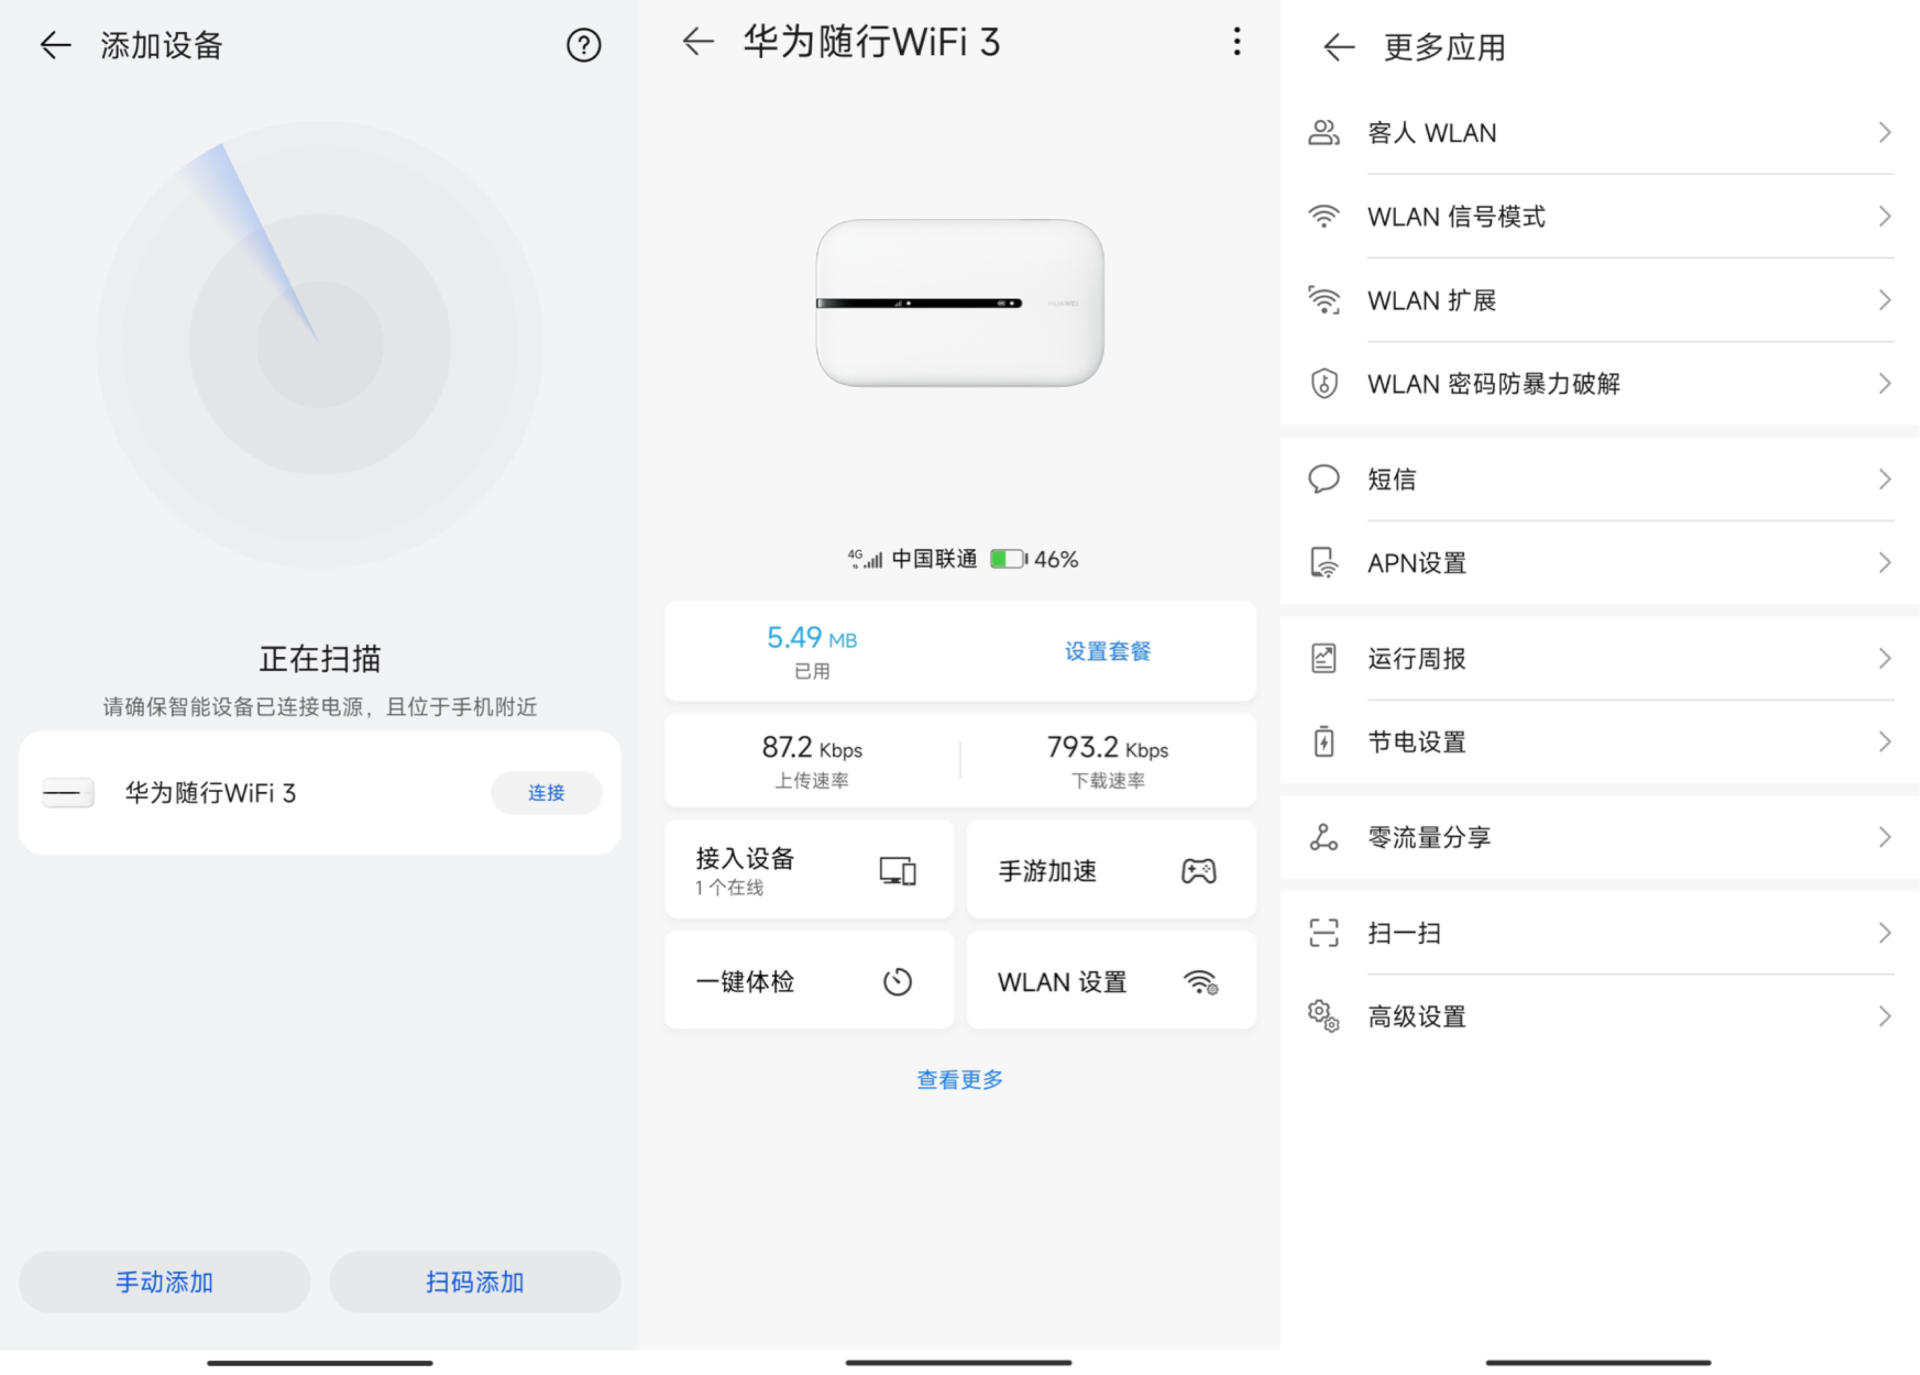Open WLAN 设置

[x=1110, y=980]
